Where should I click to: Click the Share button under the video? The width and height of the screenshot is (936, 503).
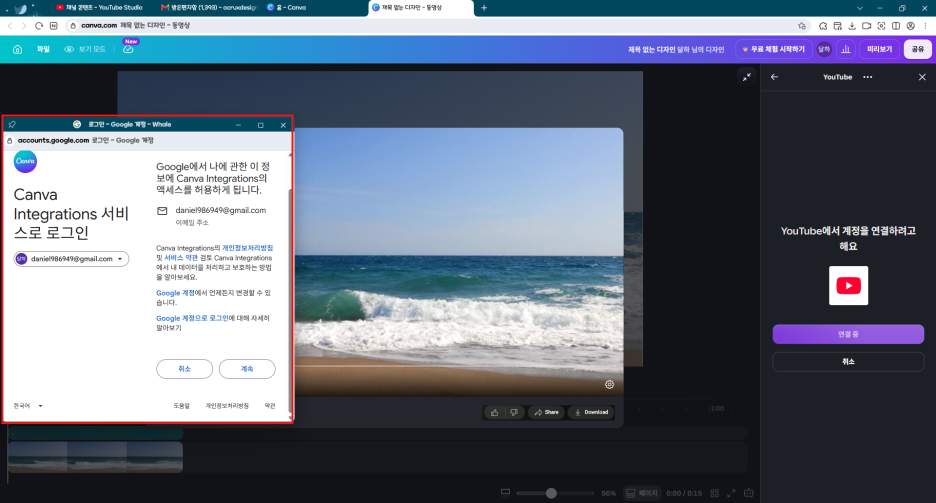tap(546, 412)
